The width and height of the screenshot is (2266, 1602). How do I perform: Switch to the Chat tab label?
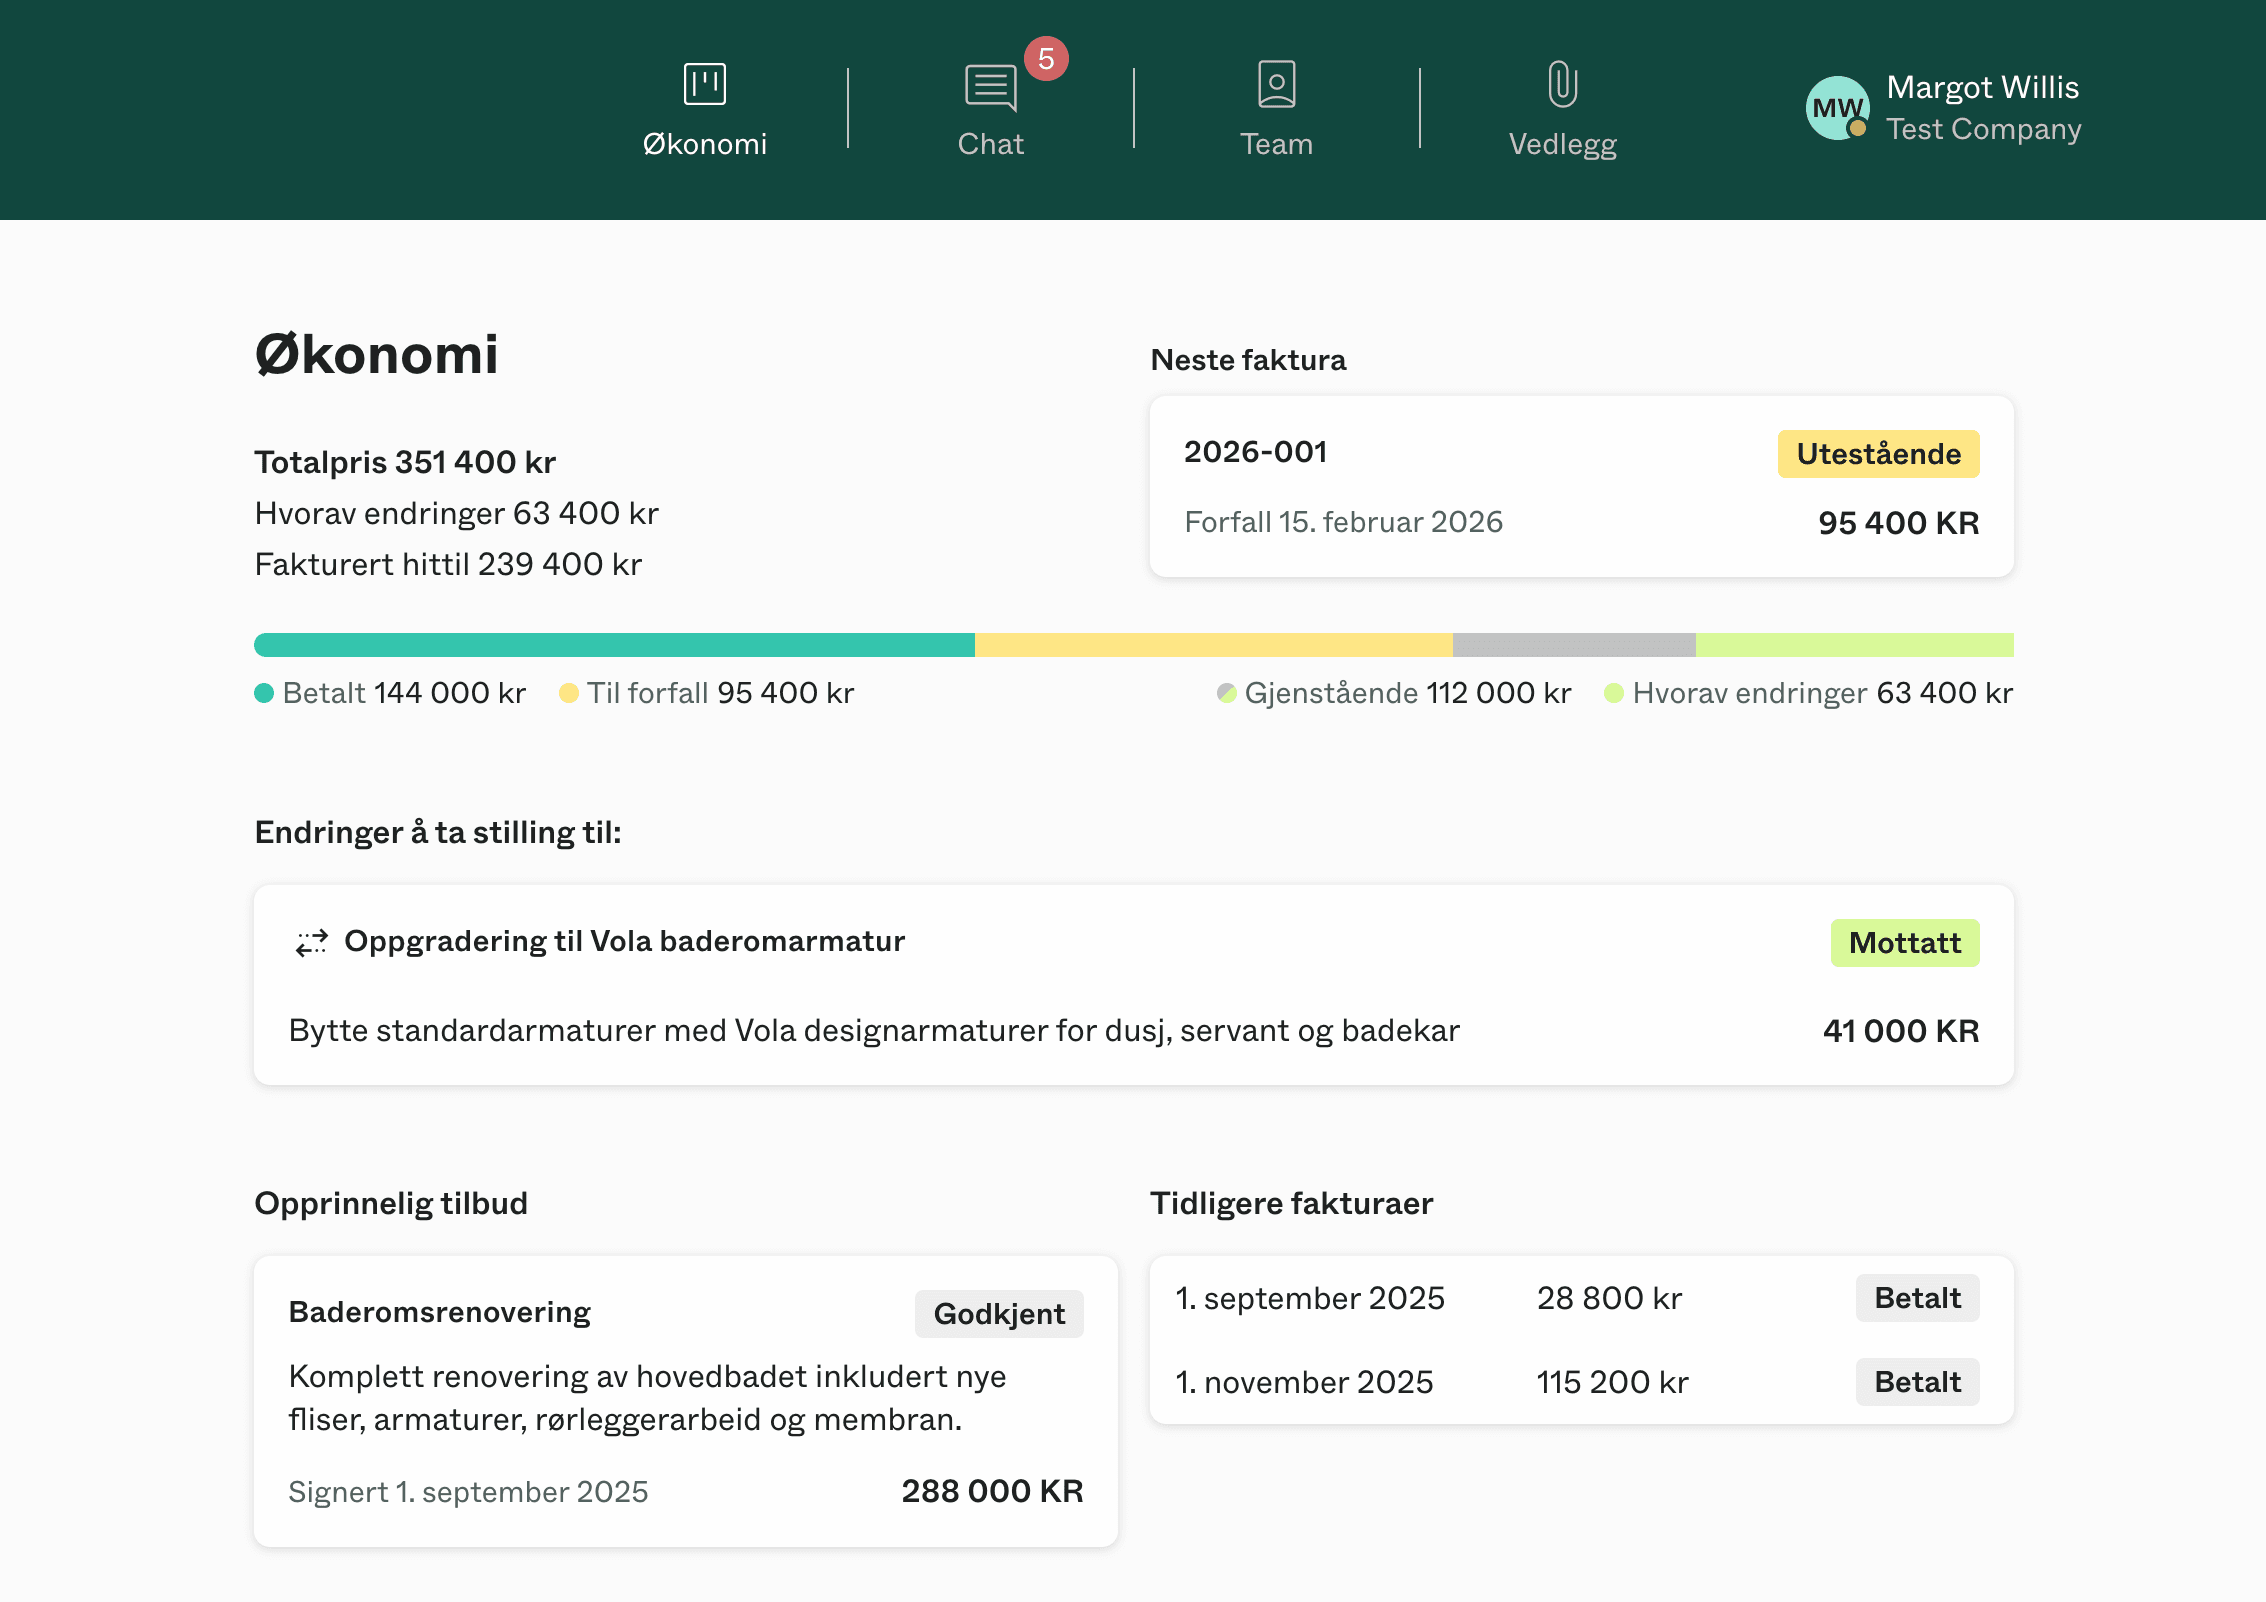pos(990,144)
